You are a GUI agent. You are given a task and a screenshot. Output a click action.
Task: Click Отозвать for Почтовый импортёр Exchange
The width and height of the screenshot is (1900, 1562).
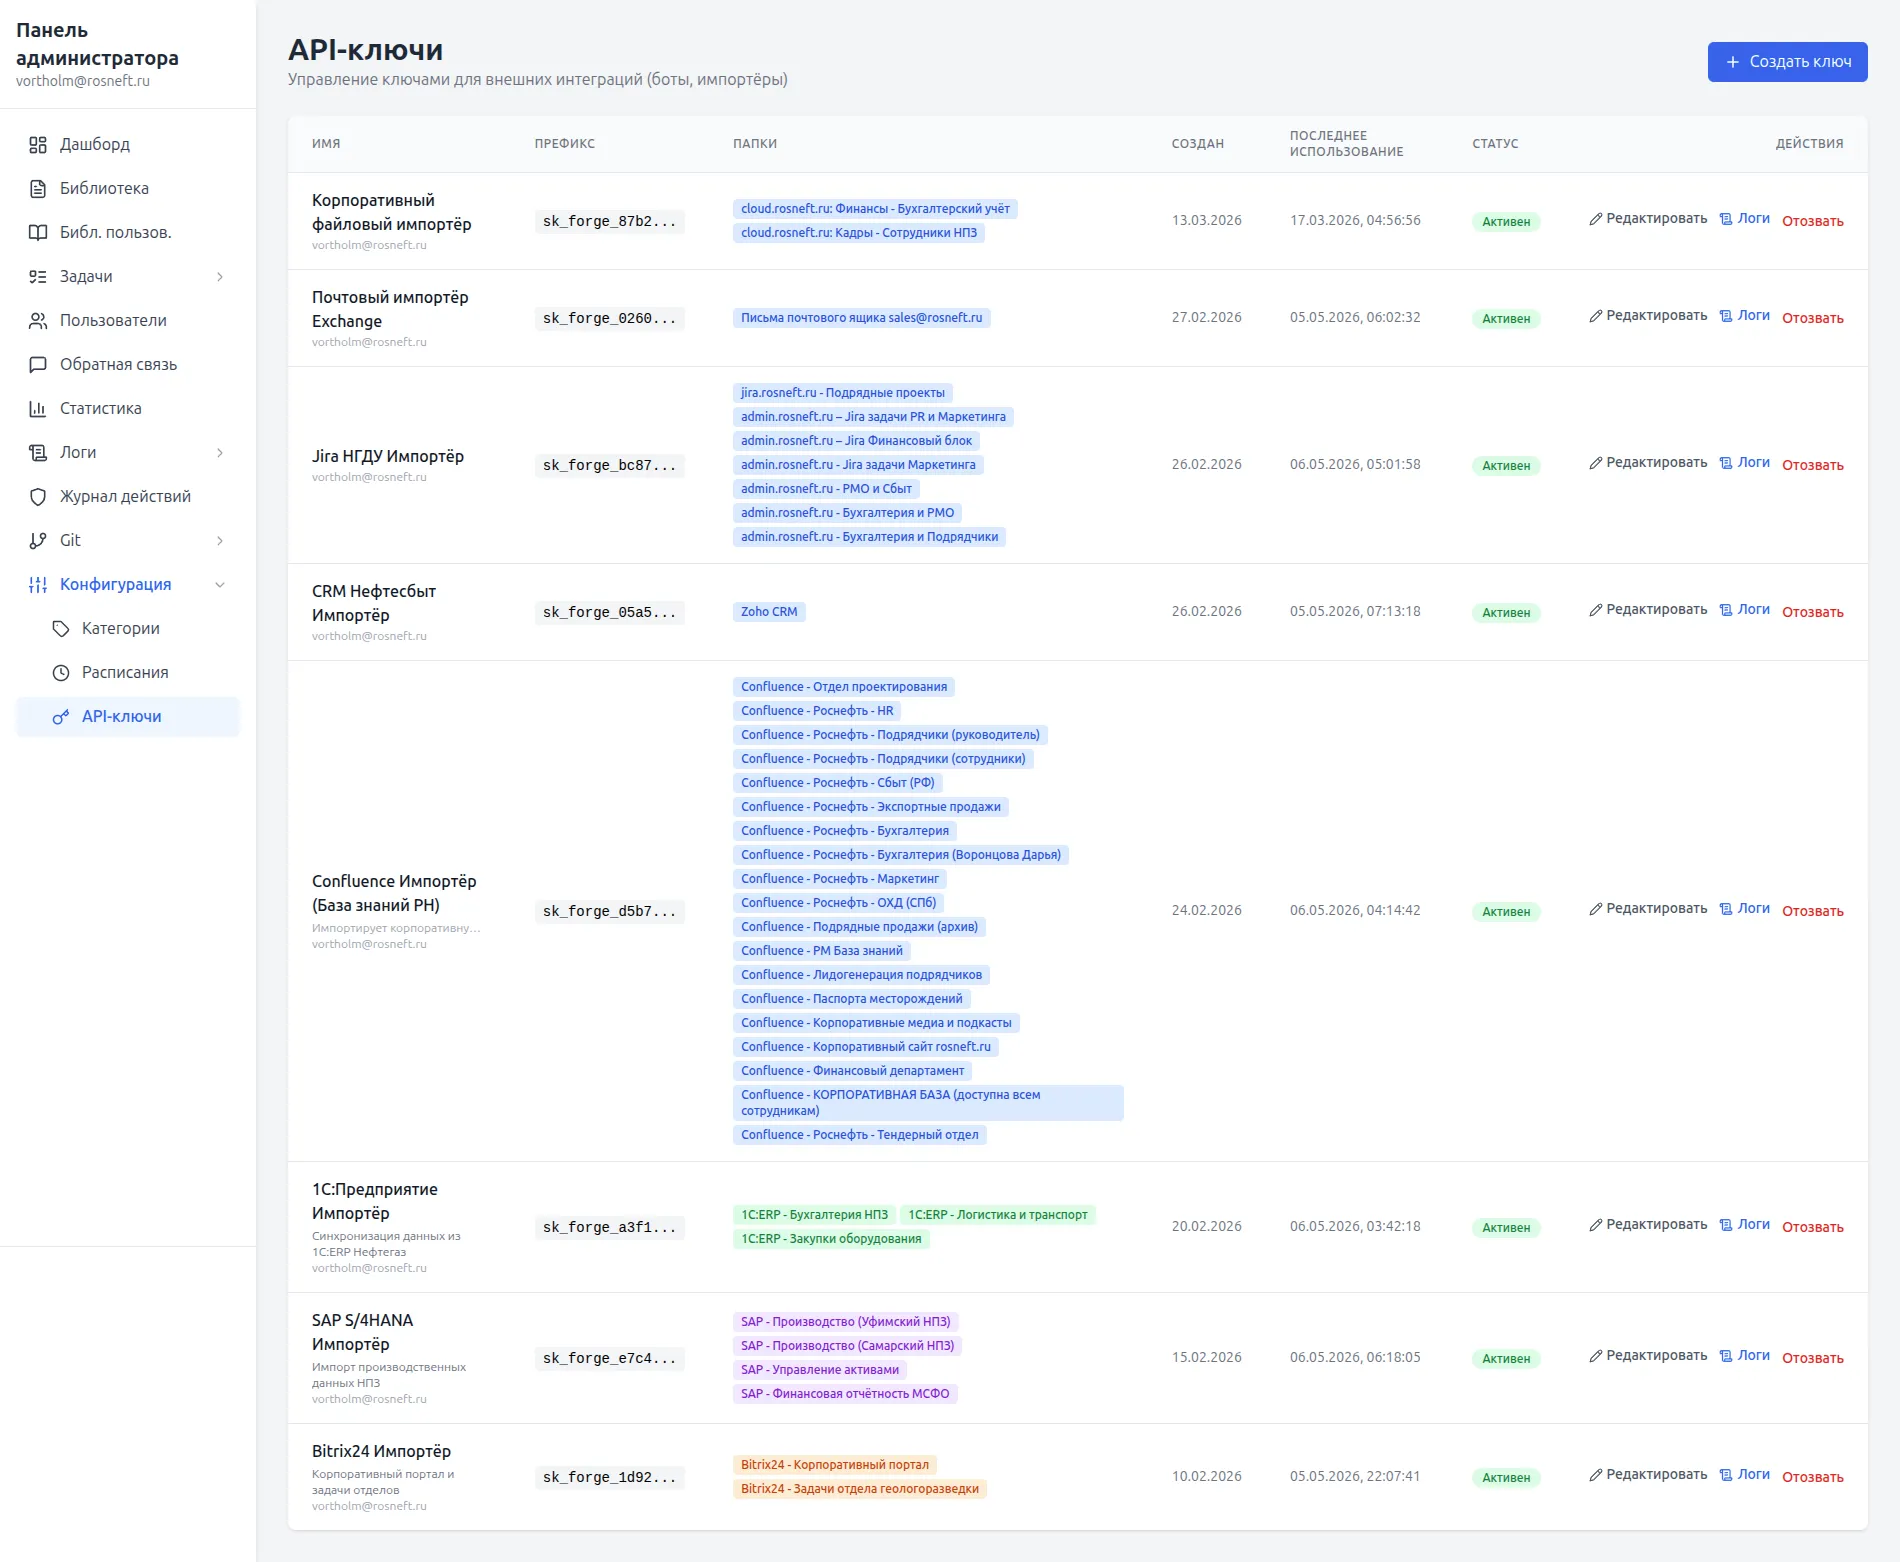(x=1812, y=319)
